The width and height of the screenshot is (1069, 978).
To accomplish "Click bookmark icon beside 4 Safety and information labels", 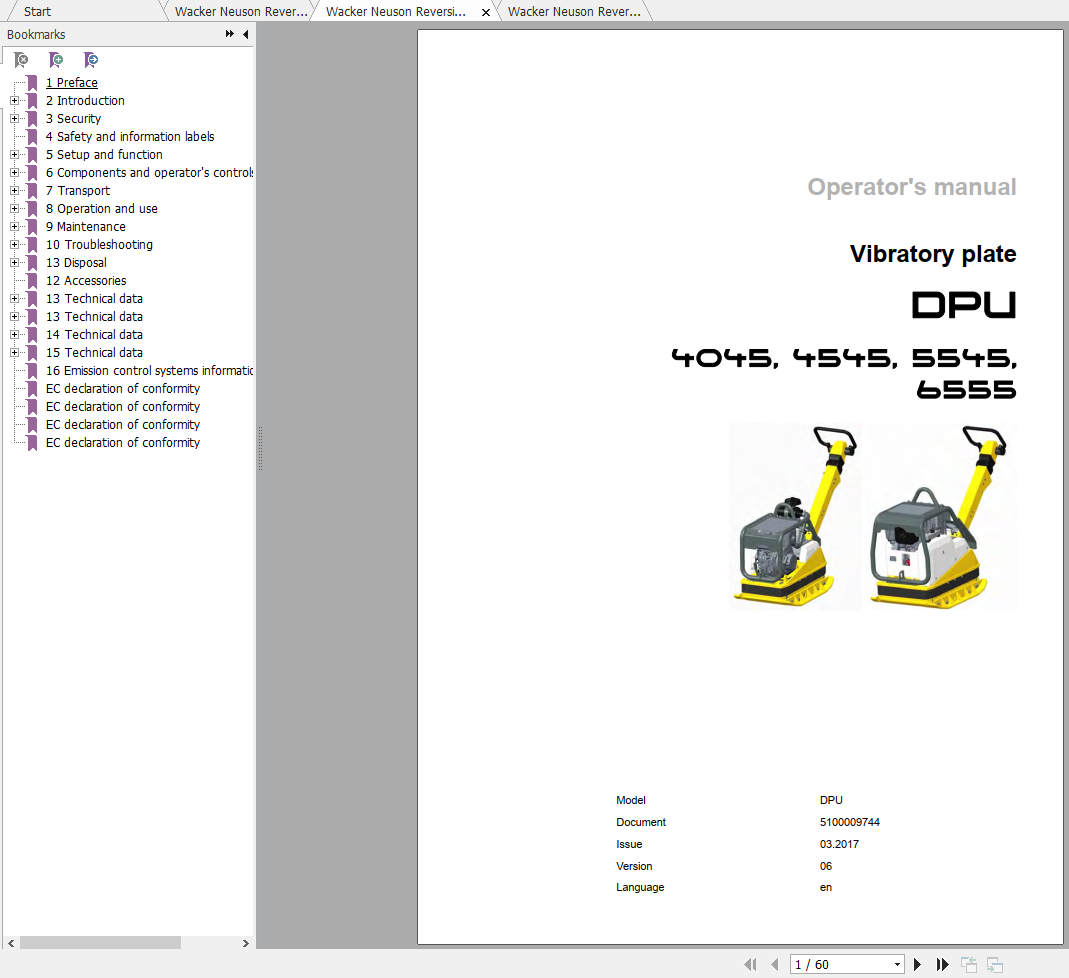I will tap(32, 137).
